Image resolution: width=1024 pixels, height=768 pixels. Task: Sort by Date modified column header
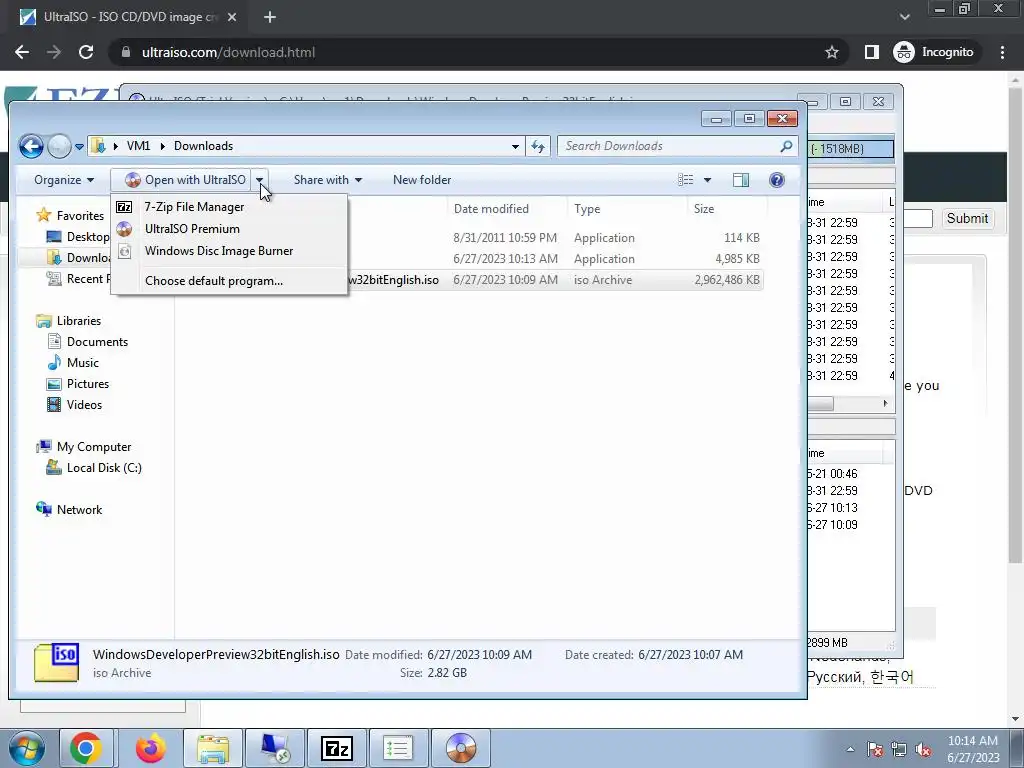507,209
